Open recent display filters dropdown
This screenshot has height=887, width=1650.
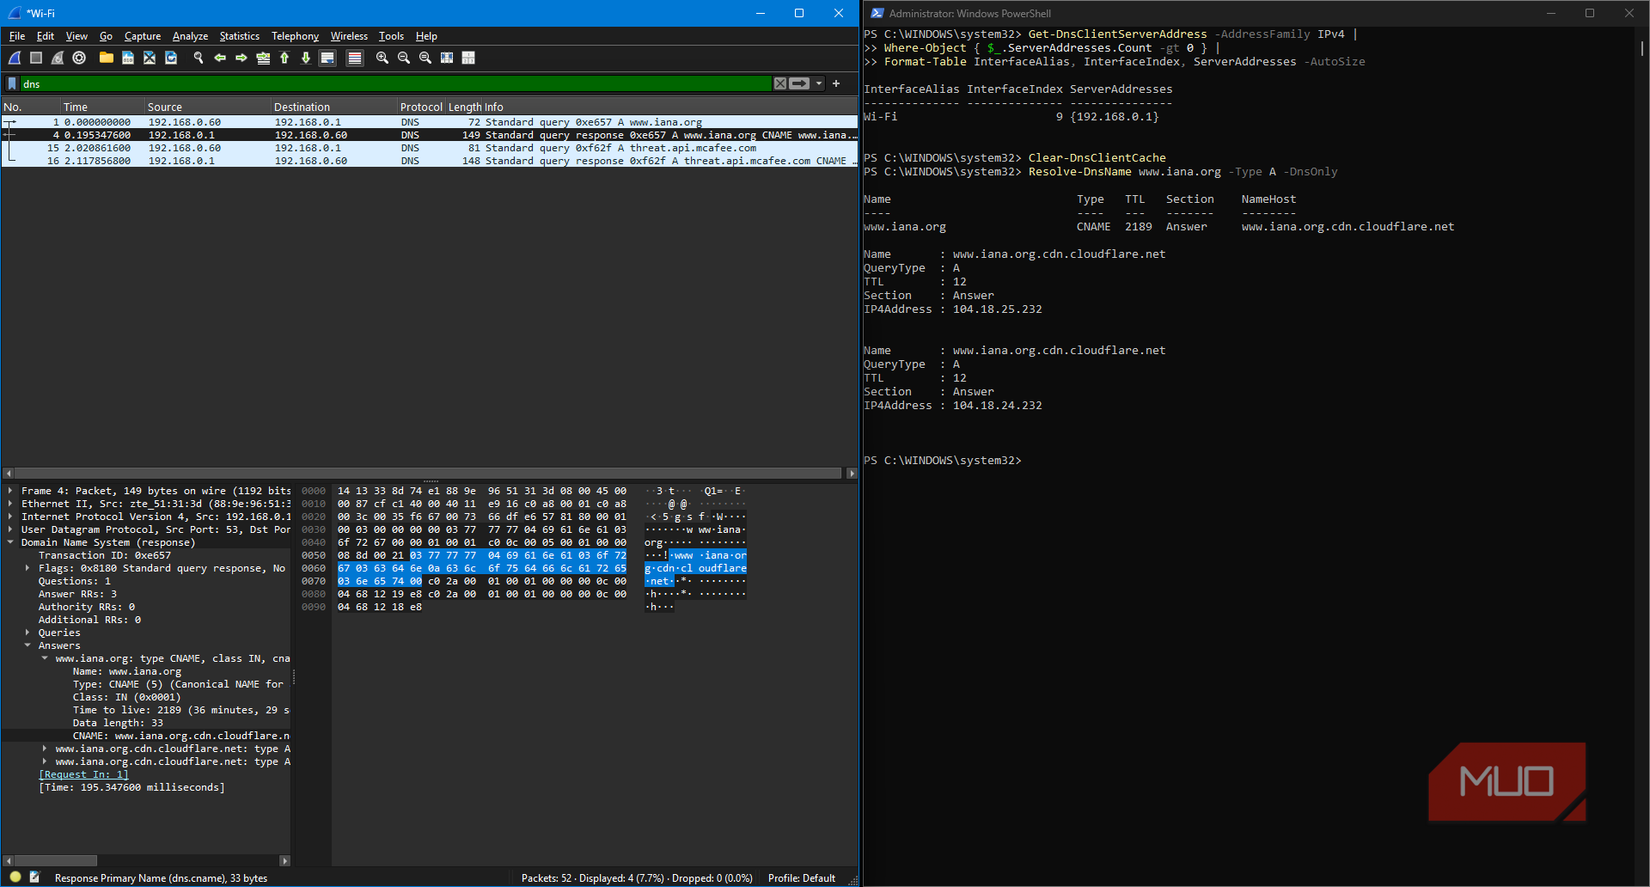(x=819, y=84)
